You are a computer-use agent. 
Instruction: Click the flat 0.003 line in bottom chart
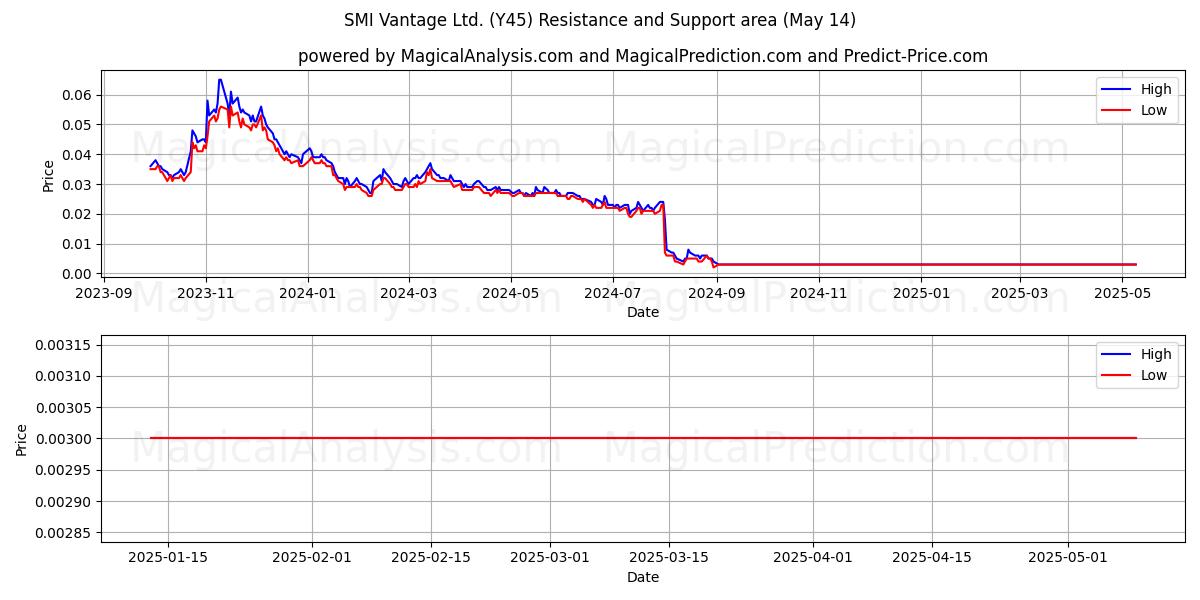click(643, 438)
